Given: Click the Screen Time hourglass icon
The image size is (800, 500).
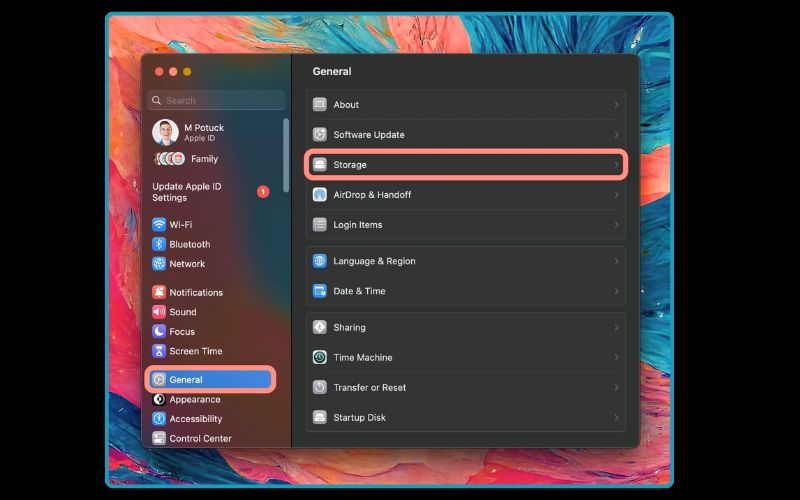Looking at the screenshot, I should [159, 351].
